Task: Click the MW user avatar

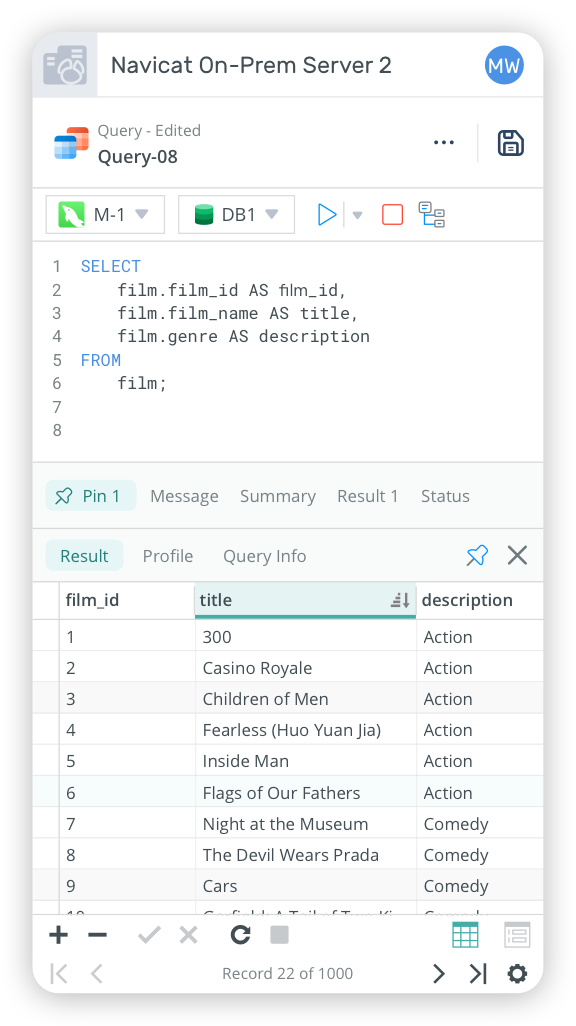Action: [x=504, y=65]
